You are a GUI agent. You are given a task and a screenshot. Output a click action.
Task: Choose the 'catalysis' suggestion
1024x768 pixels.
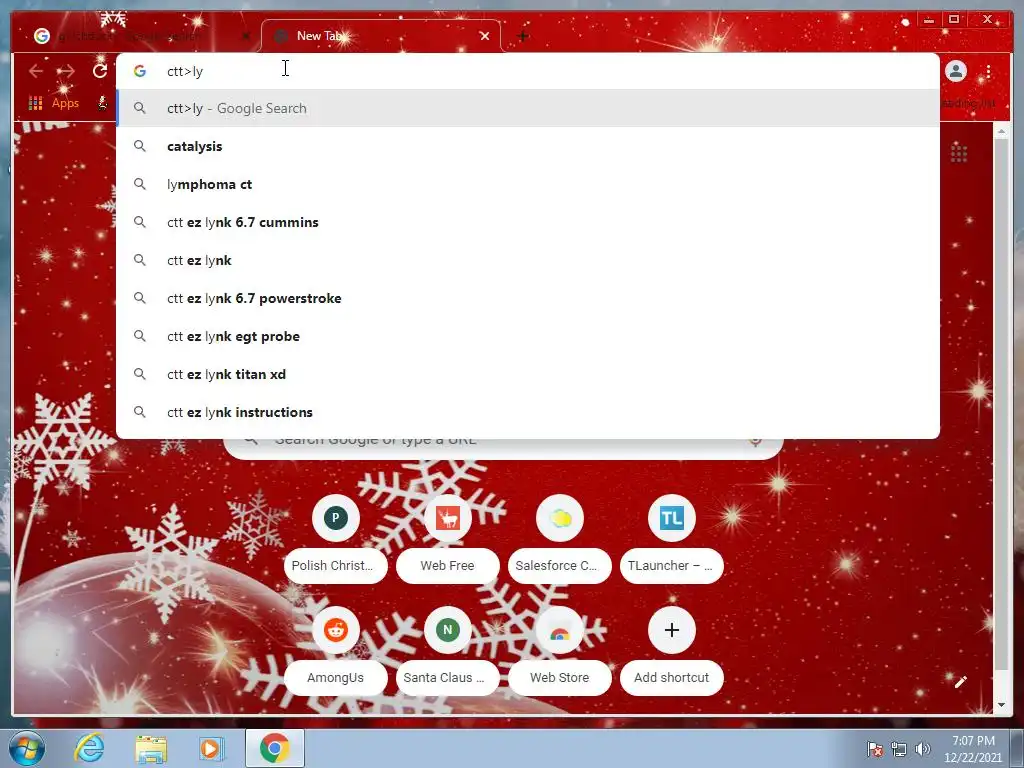click(528, 146)
